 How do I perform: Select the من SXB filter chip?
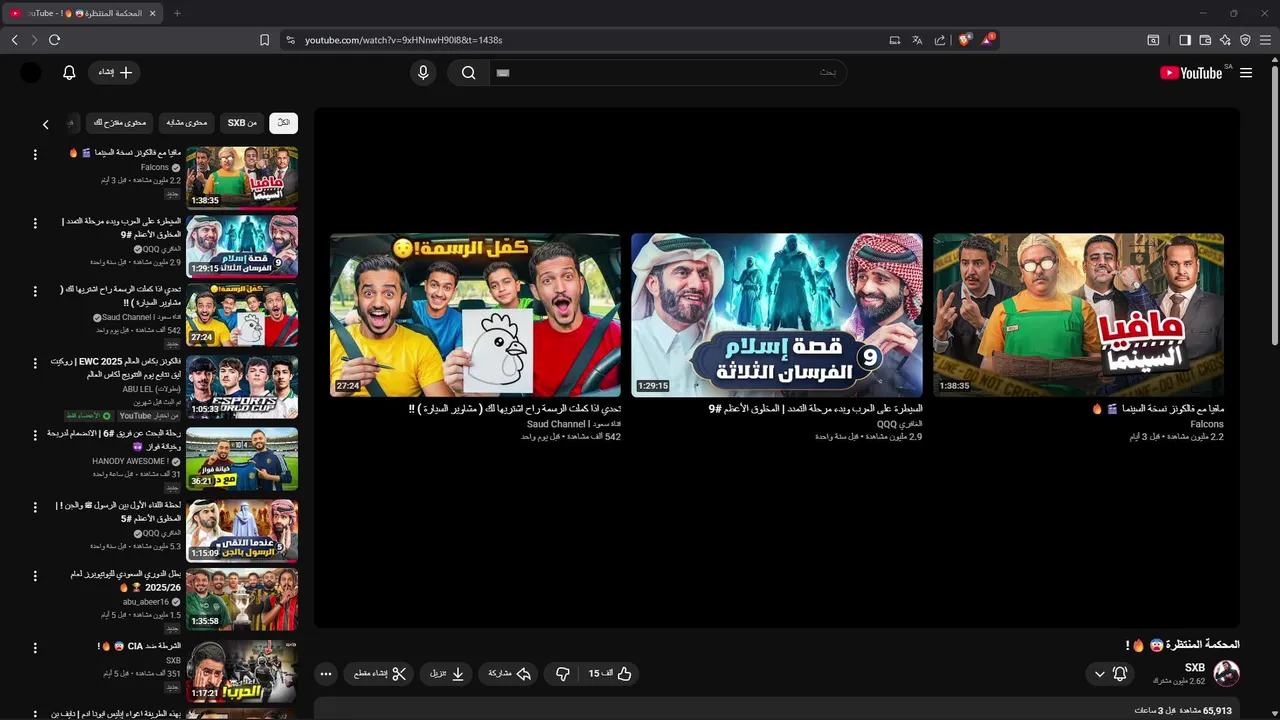[x=242, y=123]
